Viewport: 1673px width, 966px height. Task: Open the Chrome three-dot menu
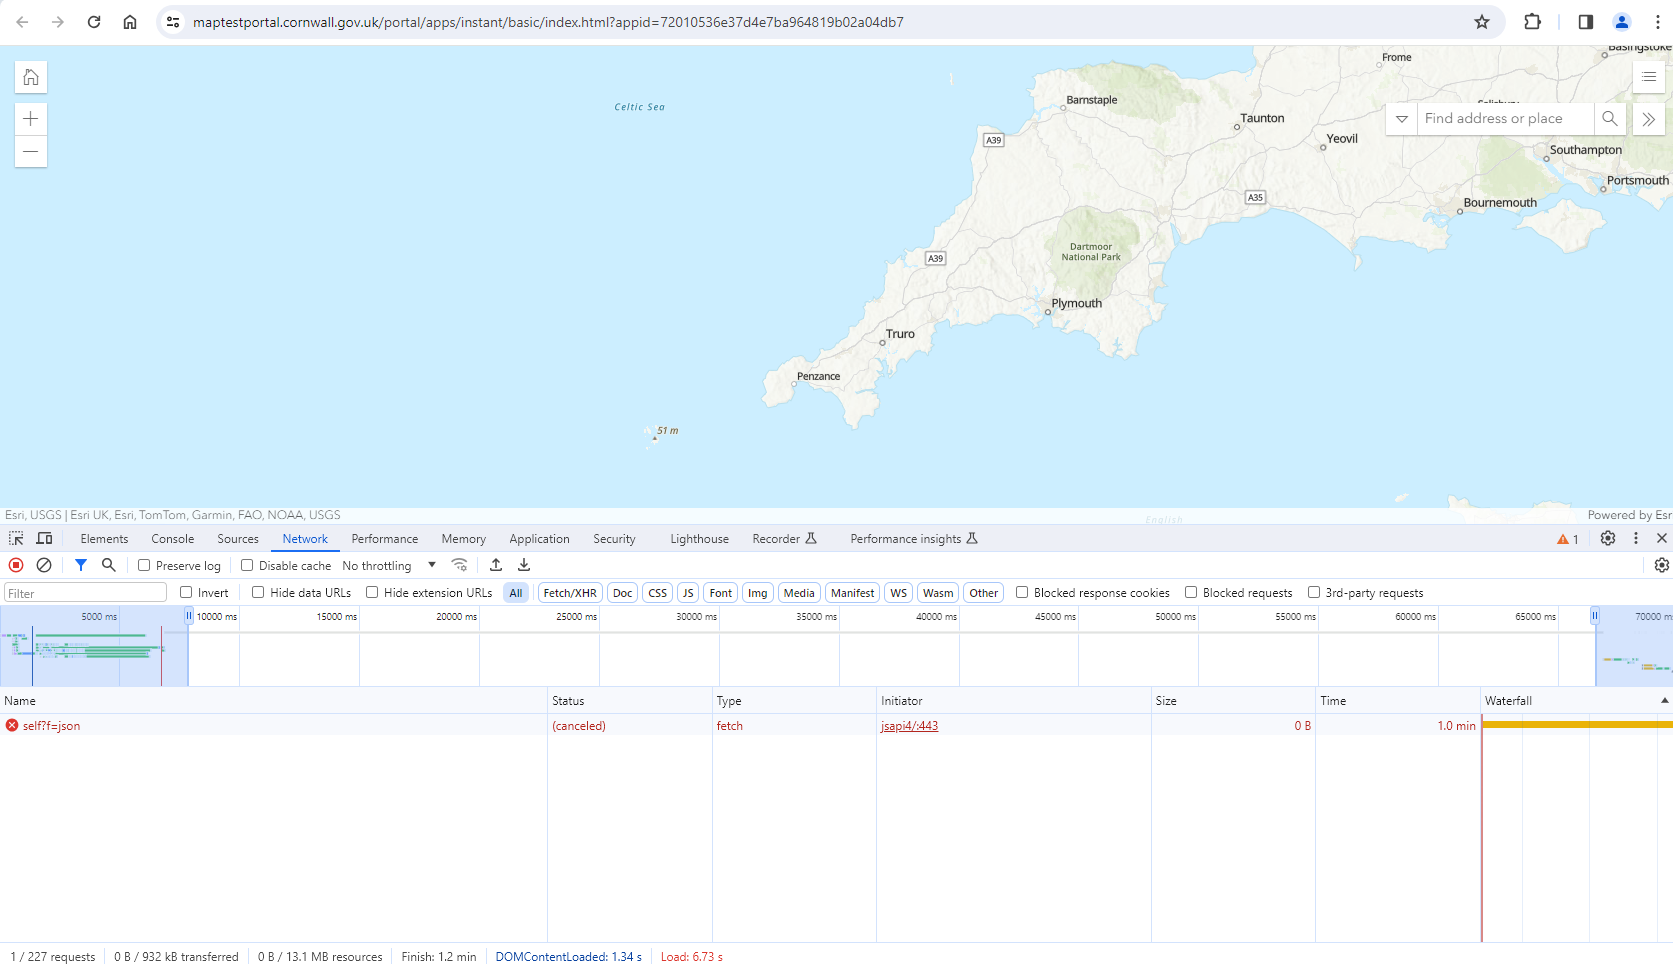coord(1657,22)
